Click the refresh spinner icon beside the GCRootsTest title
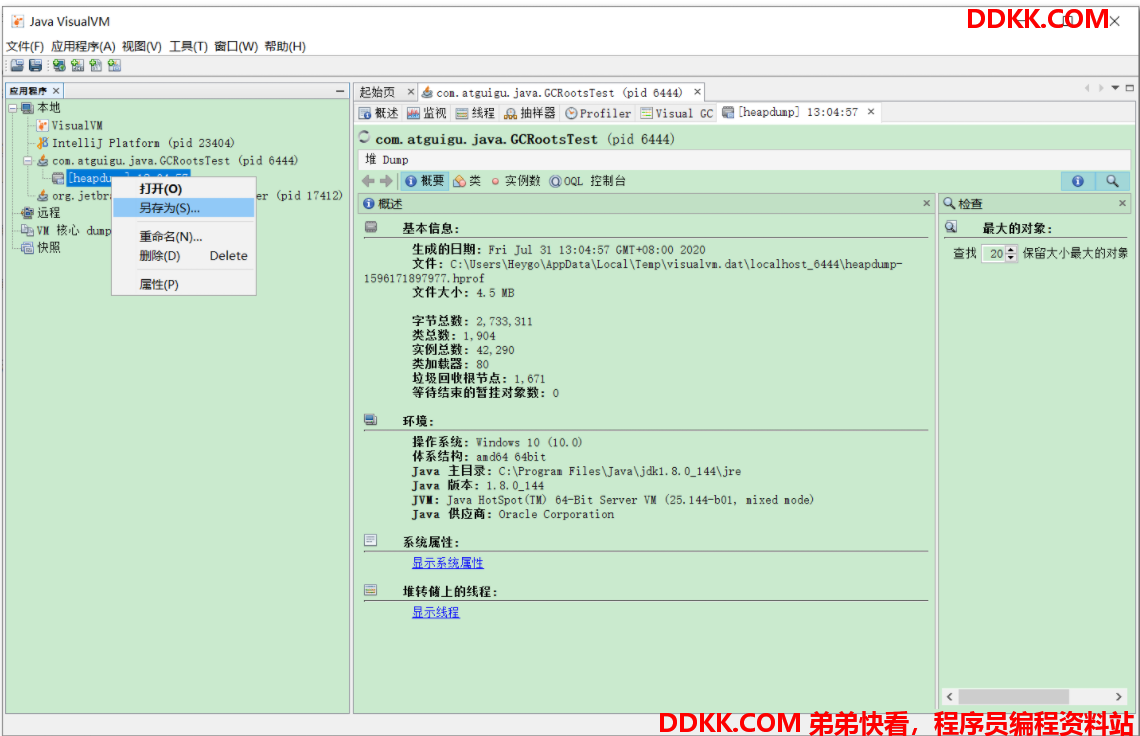 coord(365,137)
